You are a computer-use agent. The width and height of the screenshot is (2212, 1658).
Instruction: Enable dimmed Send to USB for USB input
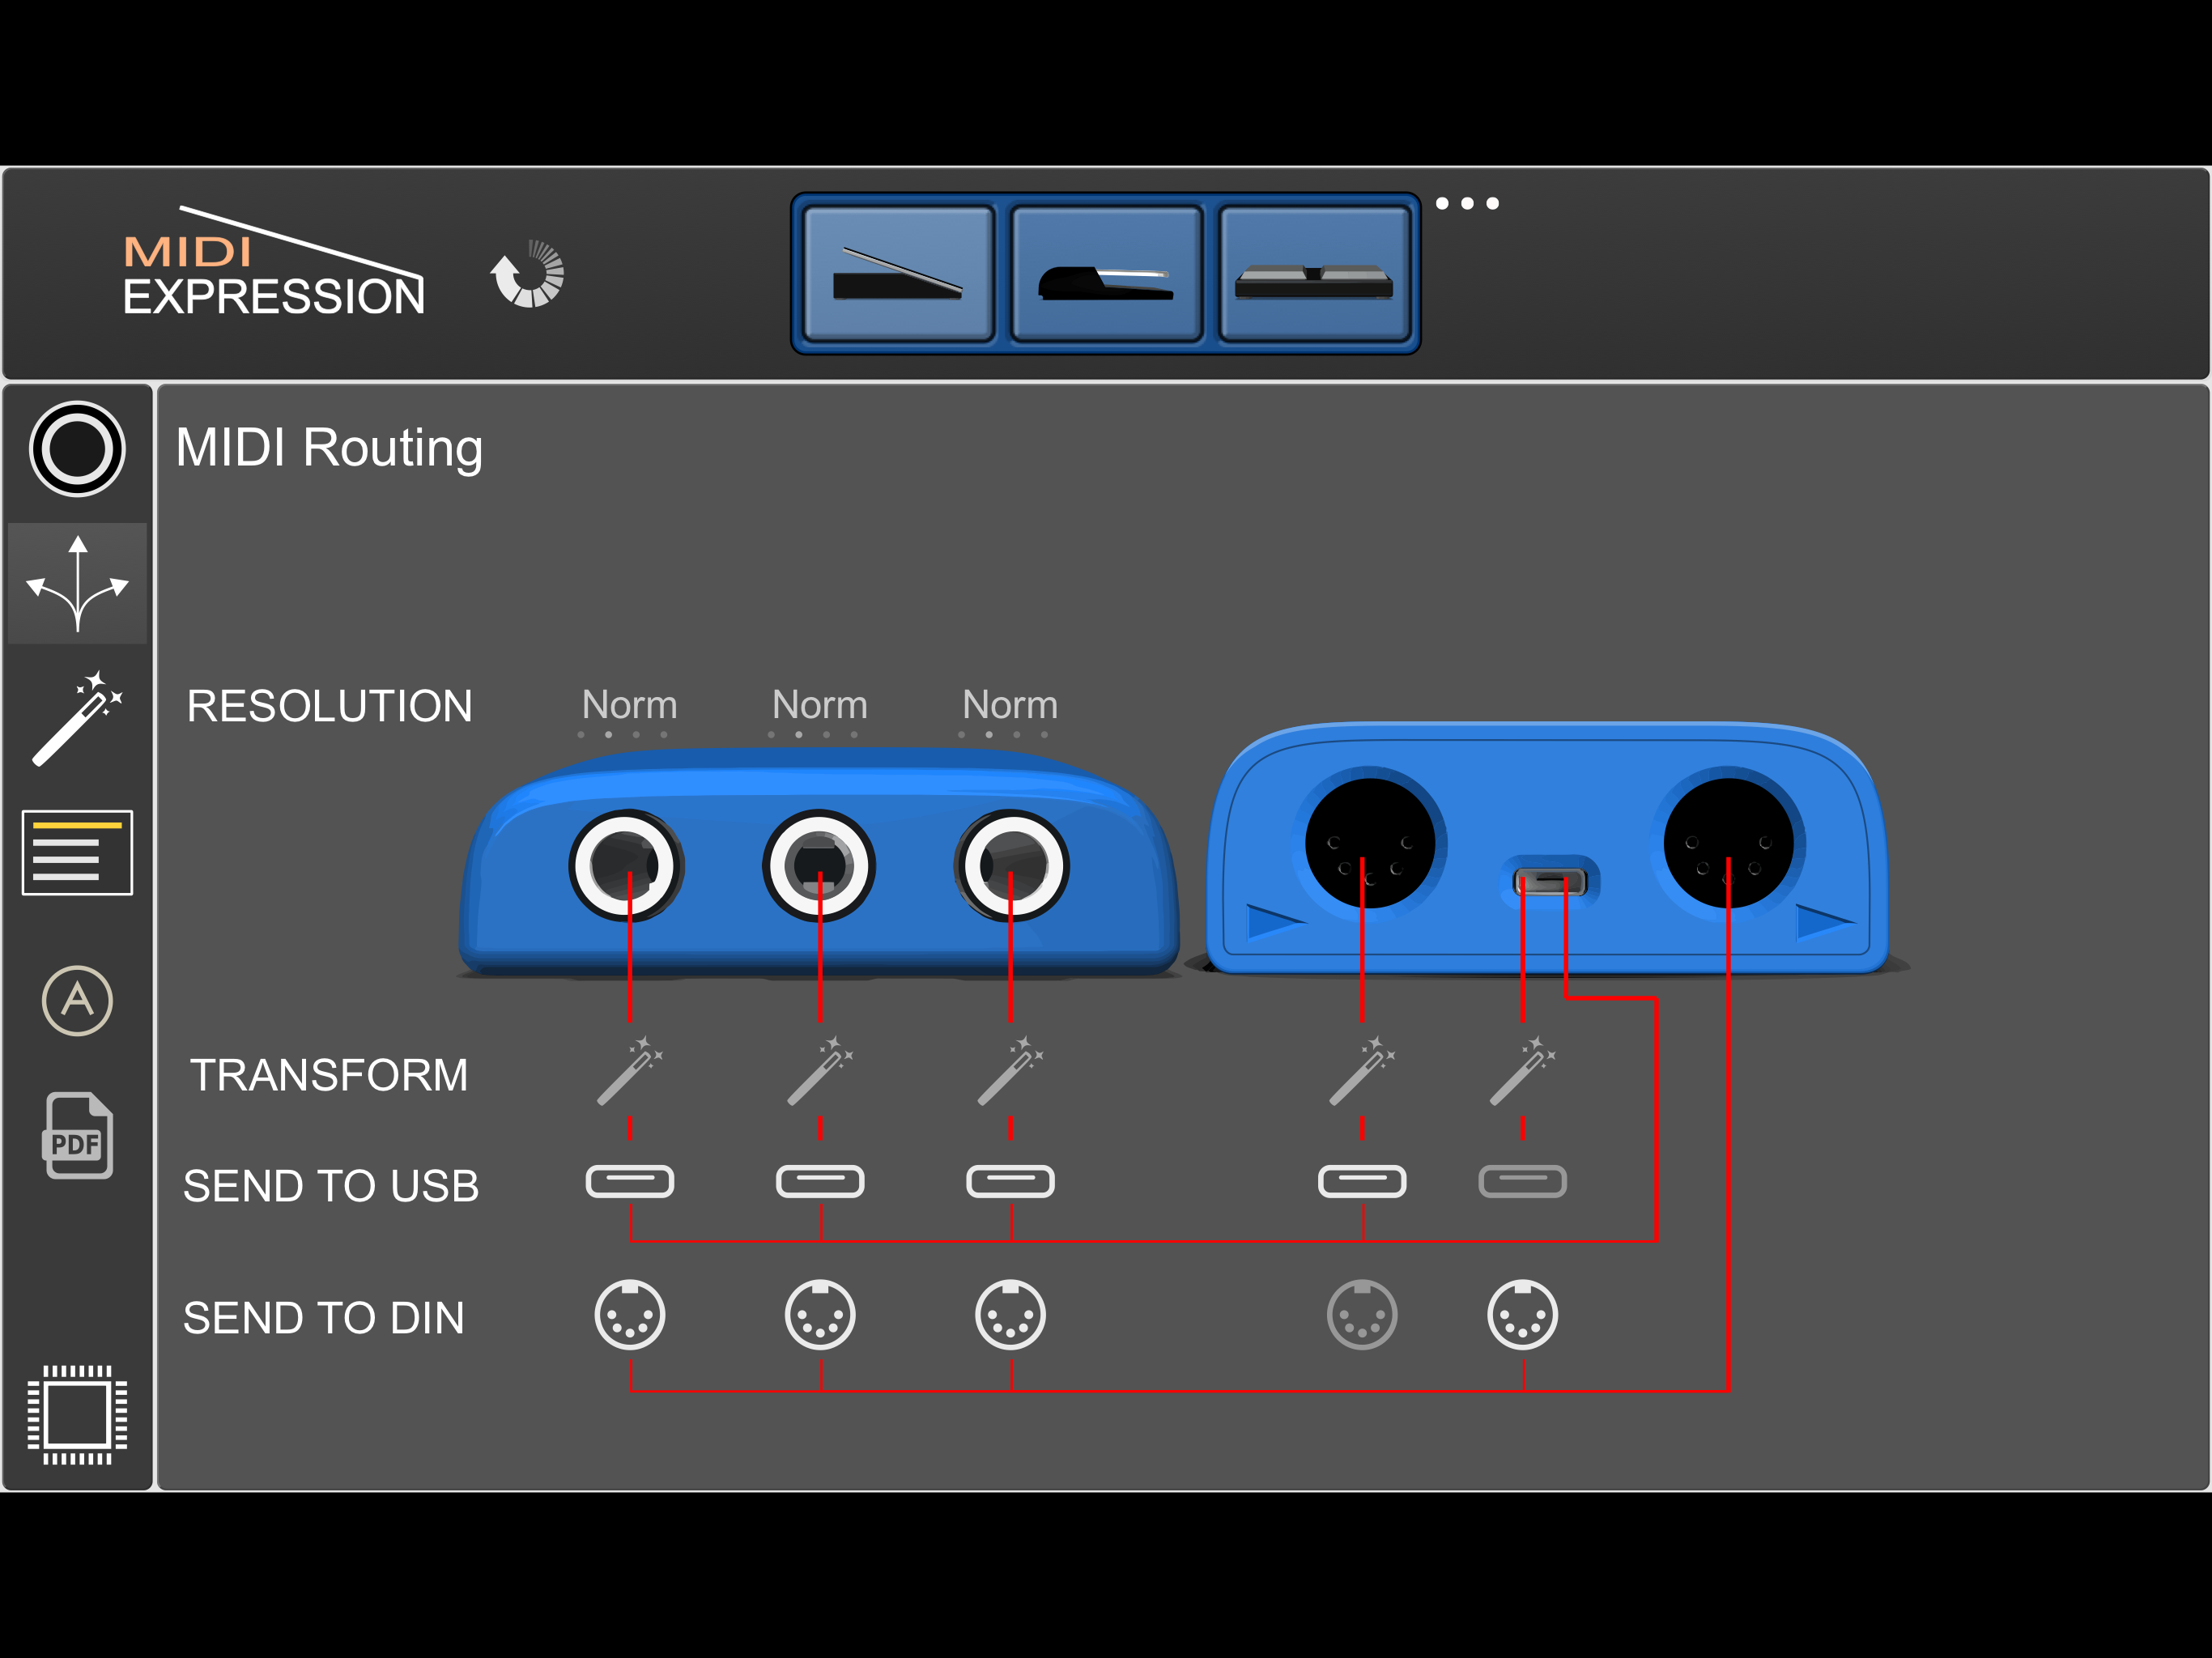point(1522,1181)
